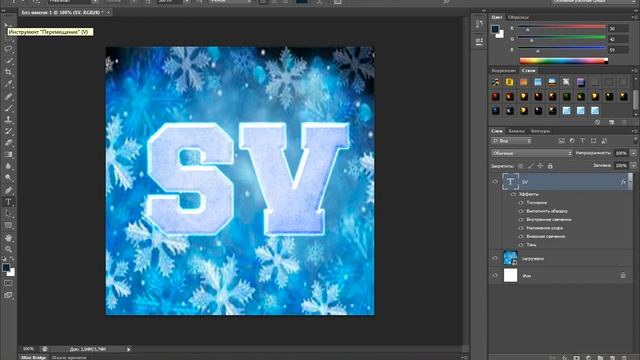
Task: Switch to the Swatches tab
Action: pos(518,17)
